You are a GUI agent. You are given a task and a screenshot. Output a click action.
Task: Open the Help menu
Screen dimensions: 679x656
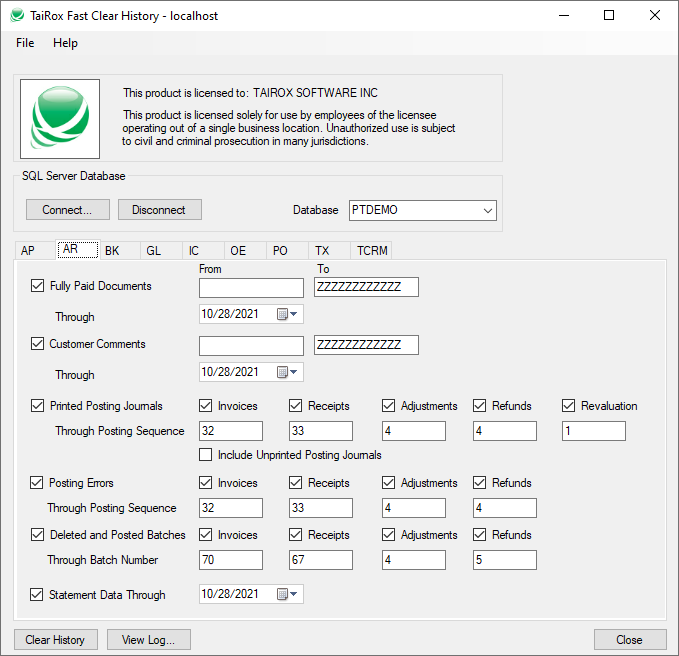65,43
